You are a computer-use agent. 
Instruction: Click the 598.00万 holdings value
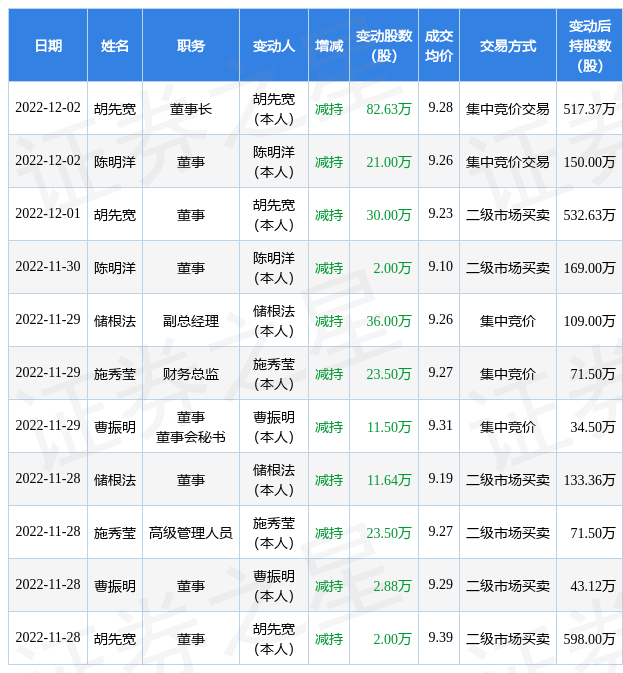point(590,639)
